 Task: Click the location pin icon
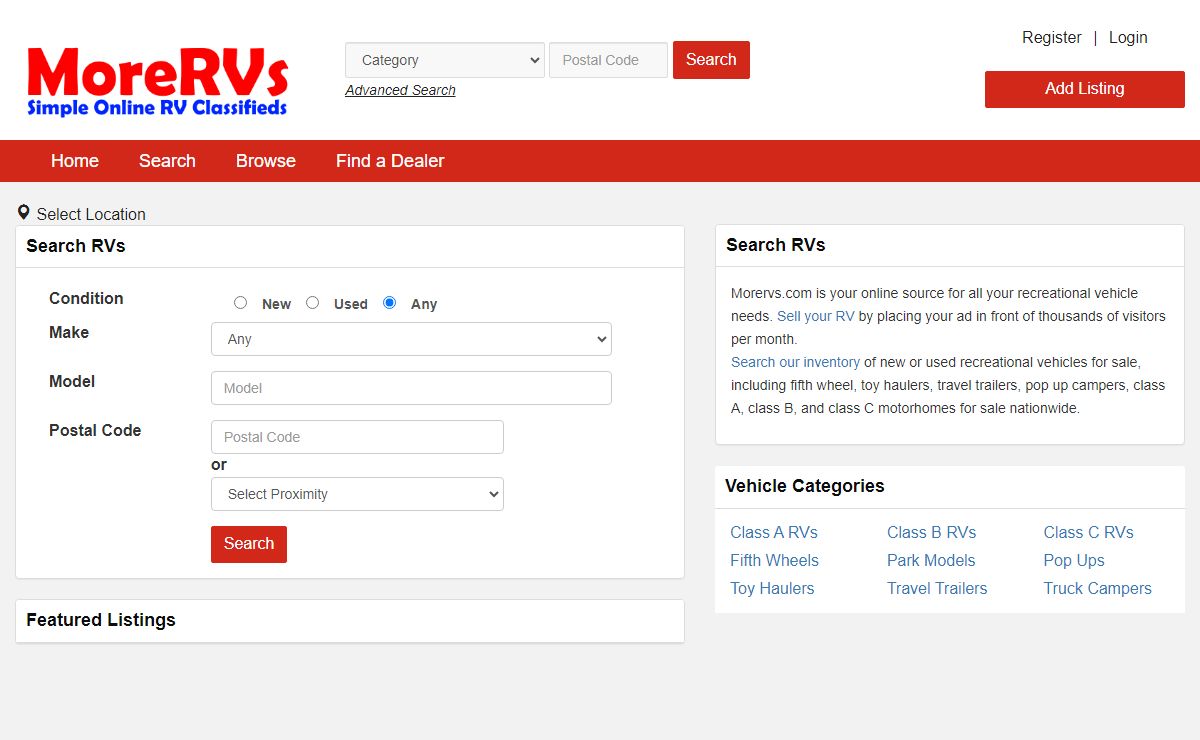pos(24,212)
